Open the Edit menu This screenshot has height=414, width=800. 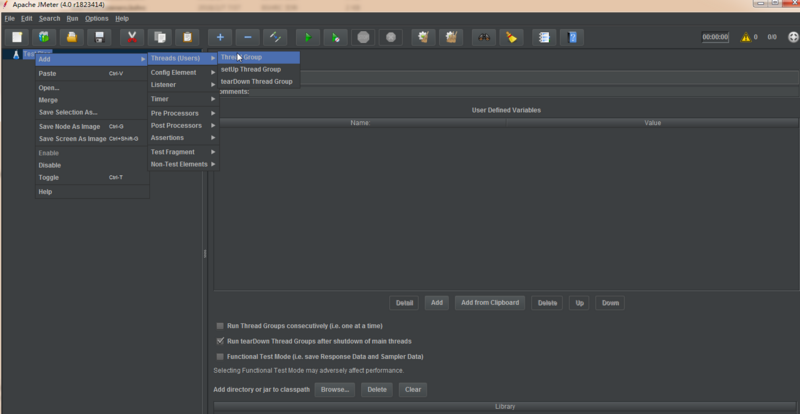[x=27, y=18]
